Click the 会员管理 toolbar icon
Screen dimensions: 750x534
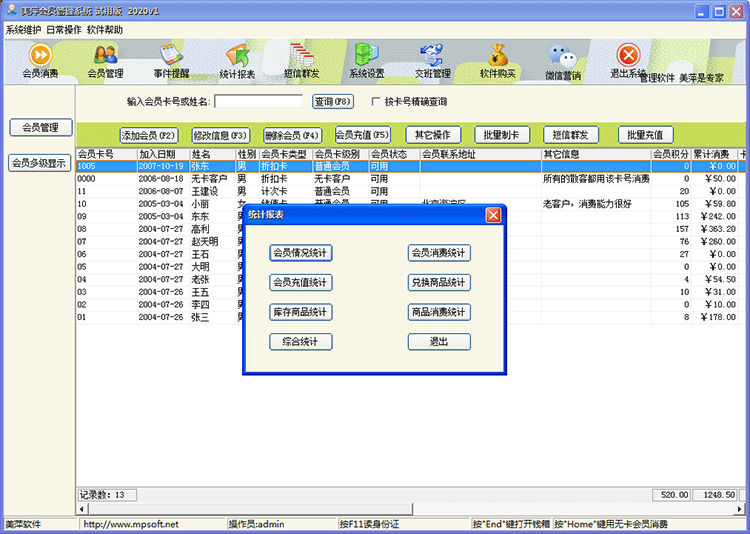105,60
